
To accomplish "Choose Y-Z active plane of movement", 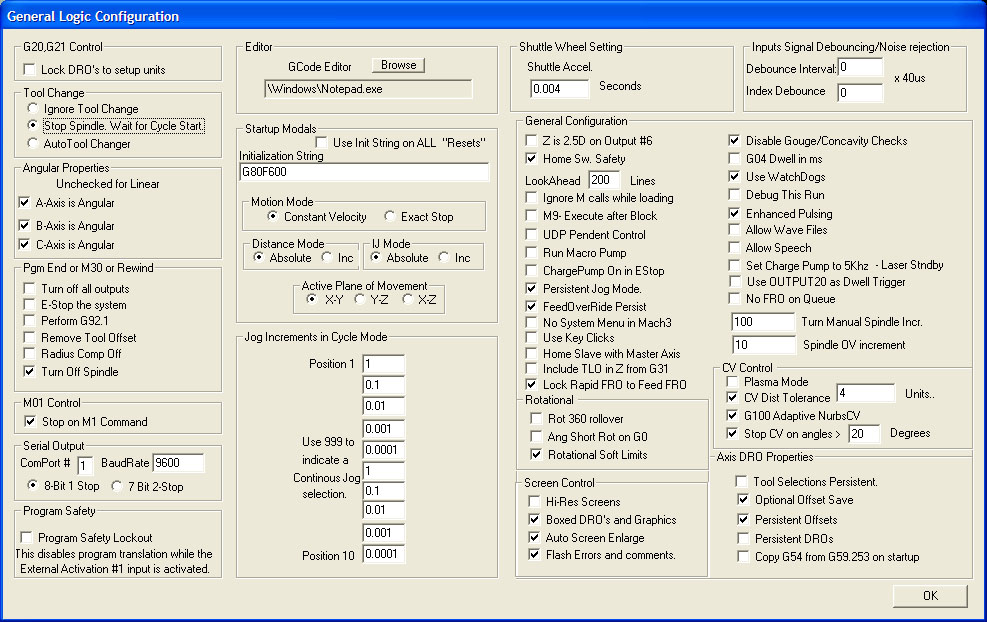I will [359, 299].
